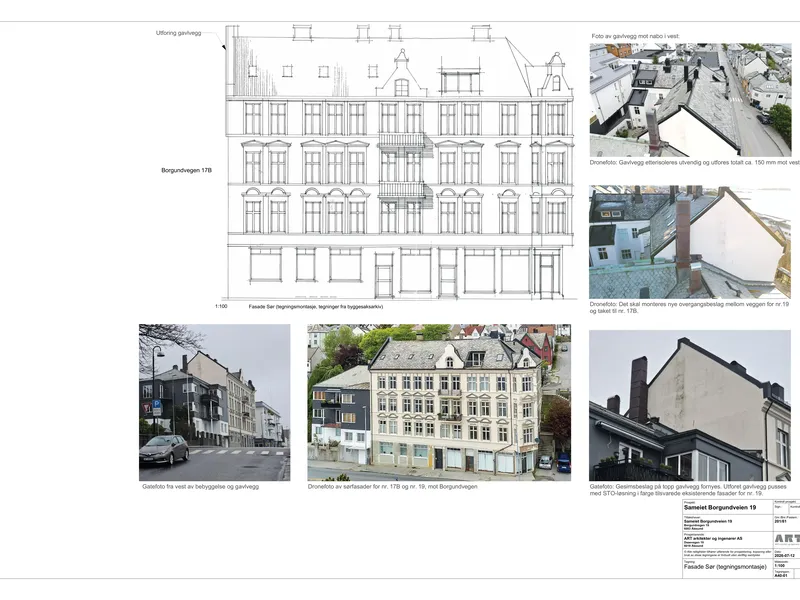Select the date '2026-07-12' in title block
Screen dimensions: 800x600
point(785,555)
